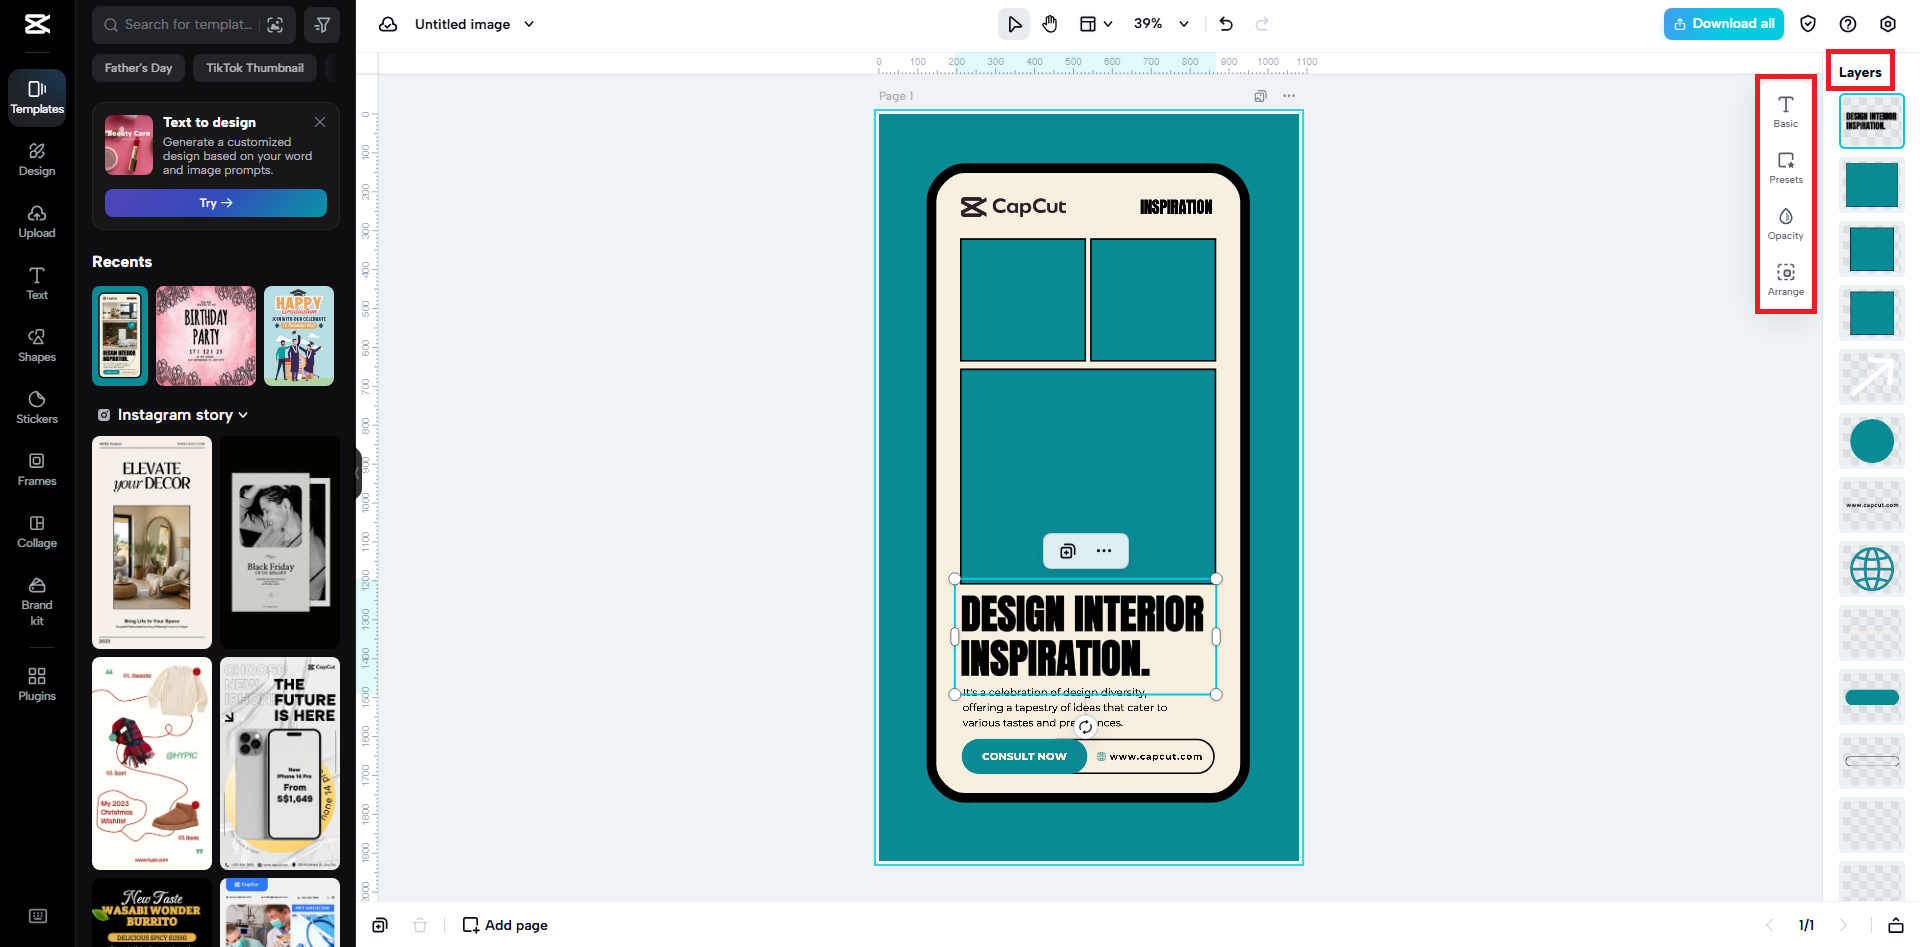Image resolution: width=1920 pixels, height=947 pixels.
Task: Open the Plugins panel
Action: point(36,683)
